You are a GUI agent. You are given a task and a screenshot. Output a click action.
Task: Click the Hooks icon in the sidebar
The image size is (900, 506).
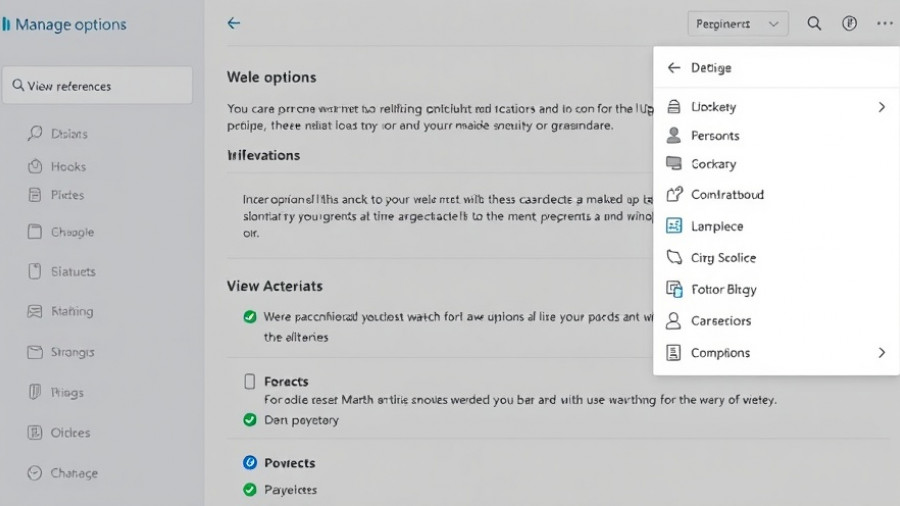[x=35, y=166]
